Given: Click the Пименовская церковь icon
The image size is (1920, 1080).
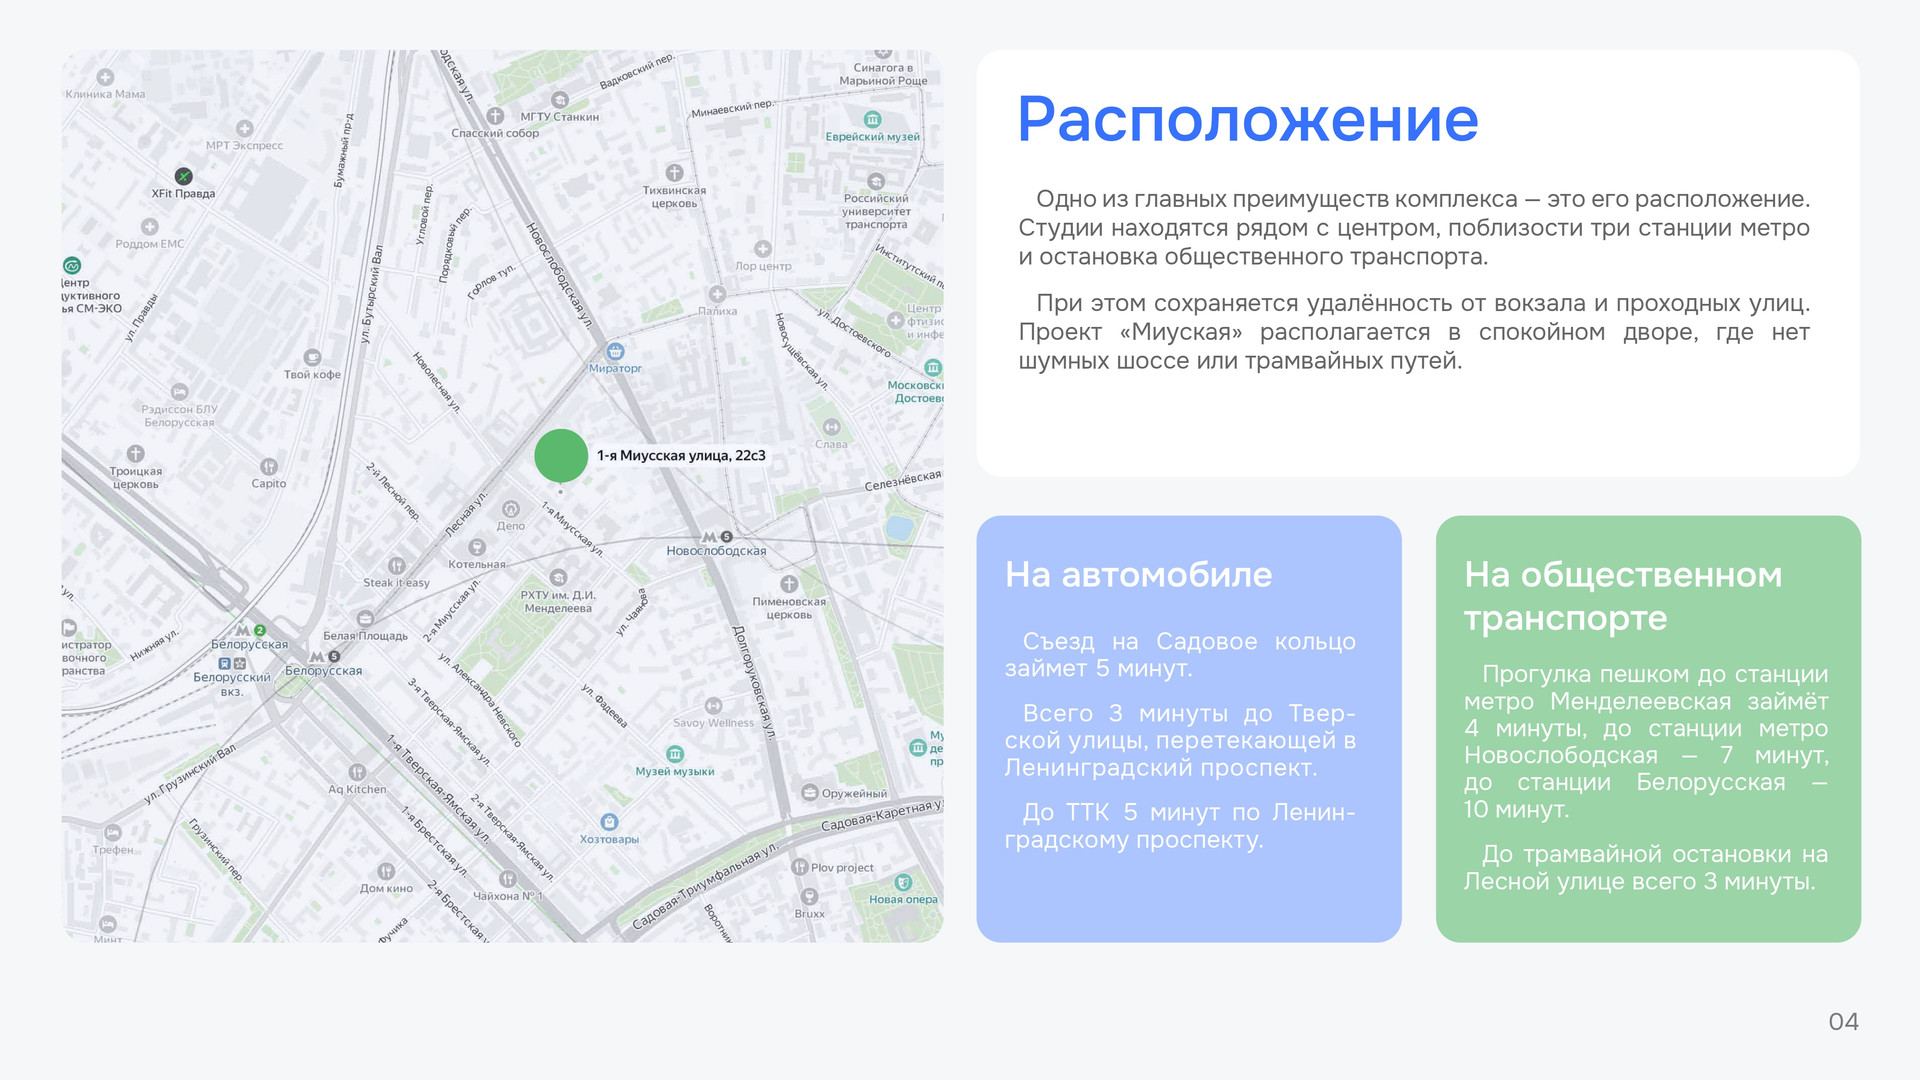Looking at the screenshot, I should pos(789,584).
